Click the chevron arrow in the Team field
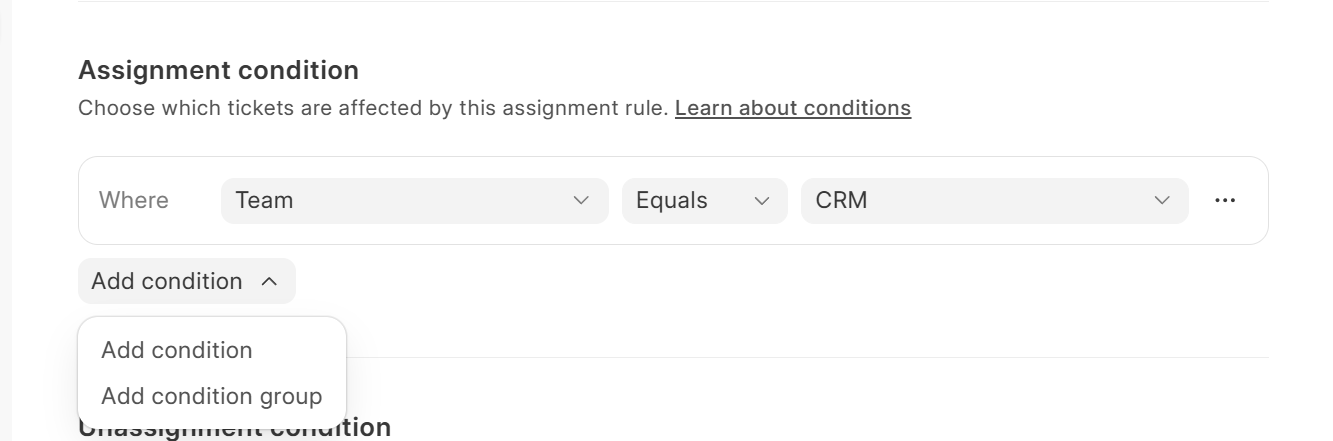Image resolution: width=1333 pixels, height=441 pixels. 581,201
